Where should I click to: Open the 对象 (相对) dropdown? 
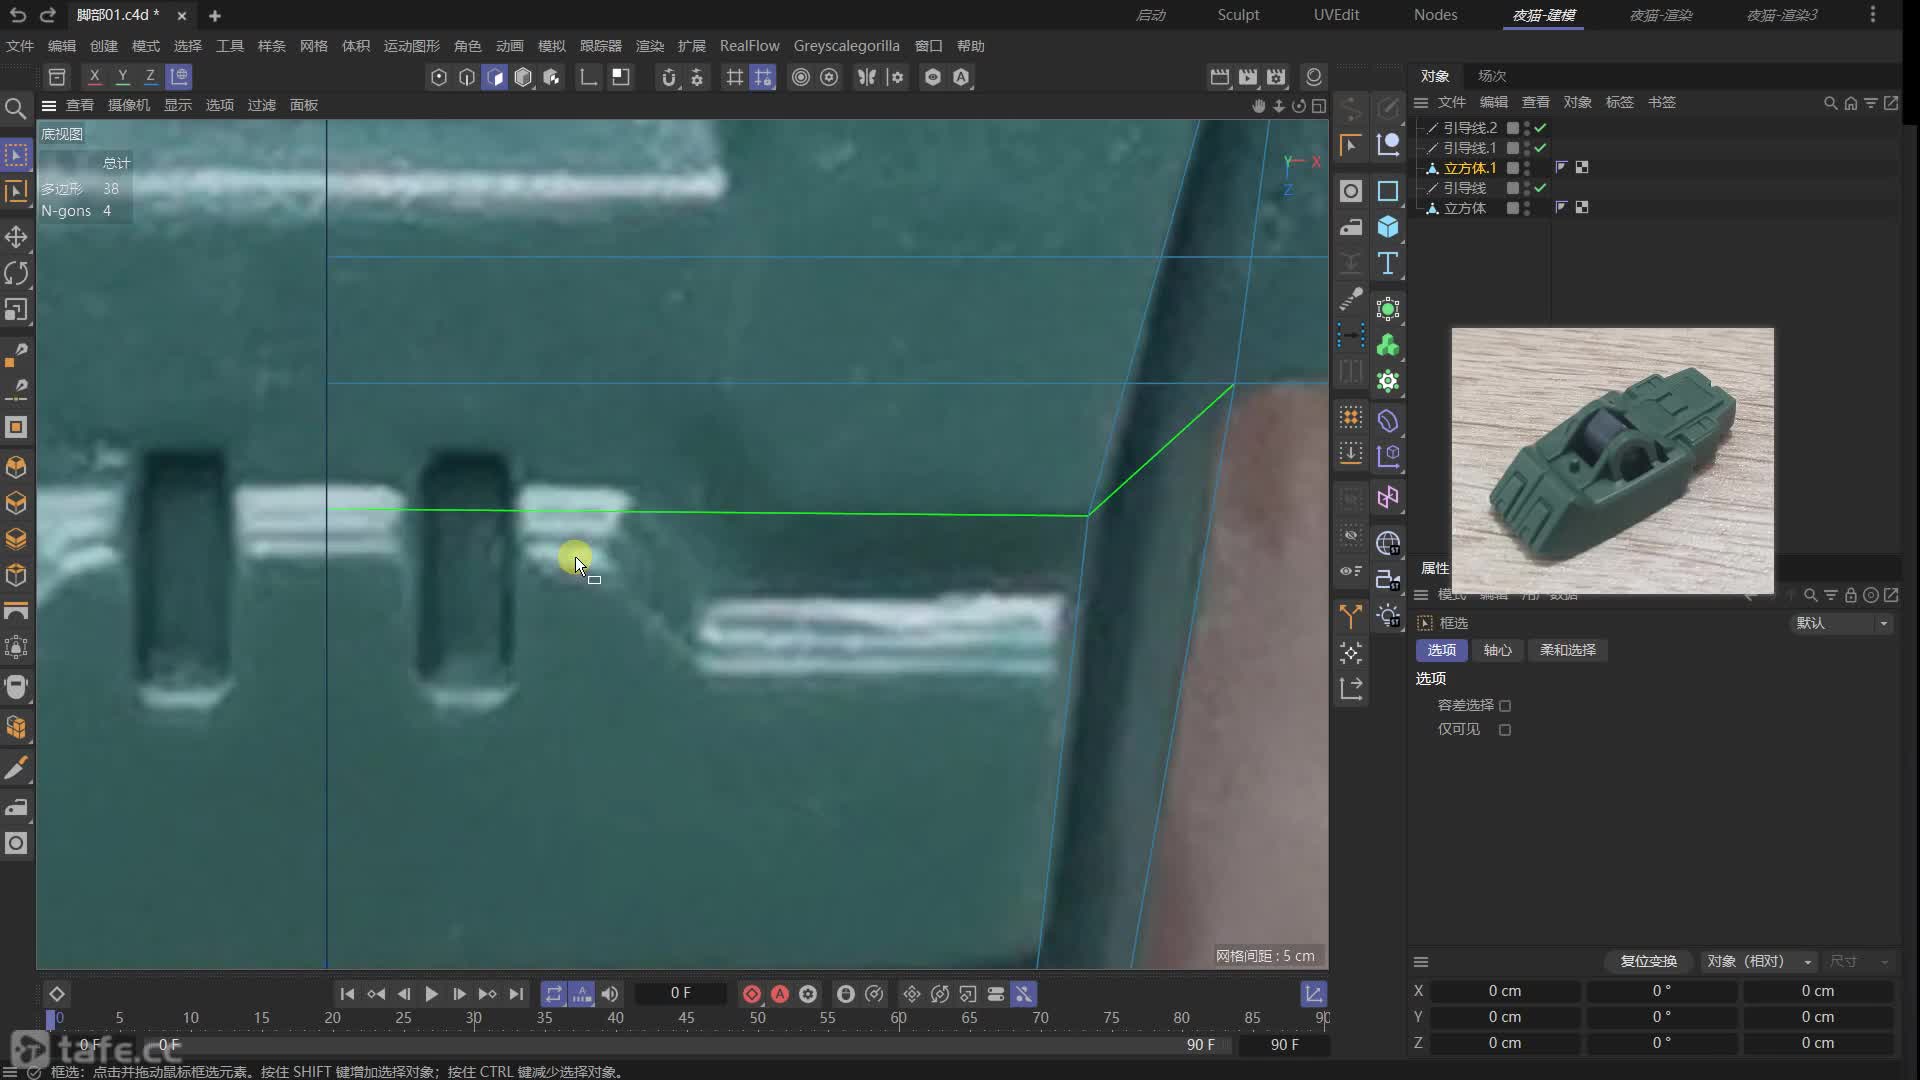(x=1759, y=961)
